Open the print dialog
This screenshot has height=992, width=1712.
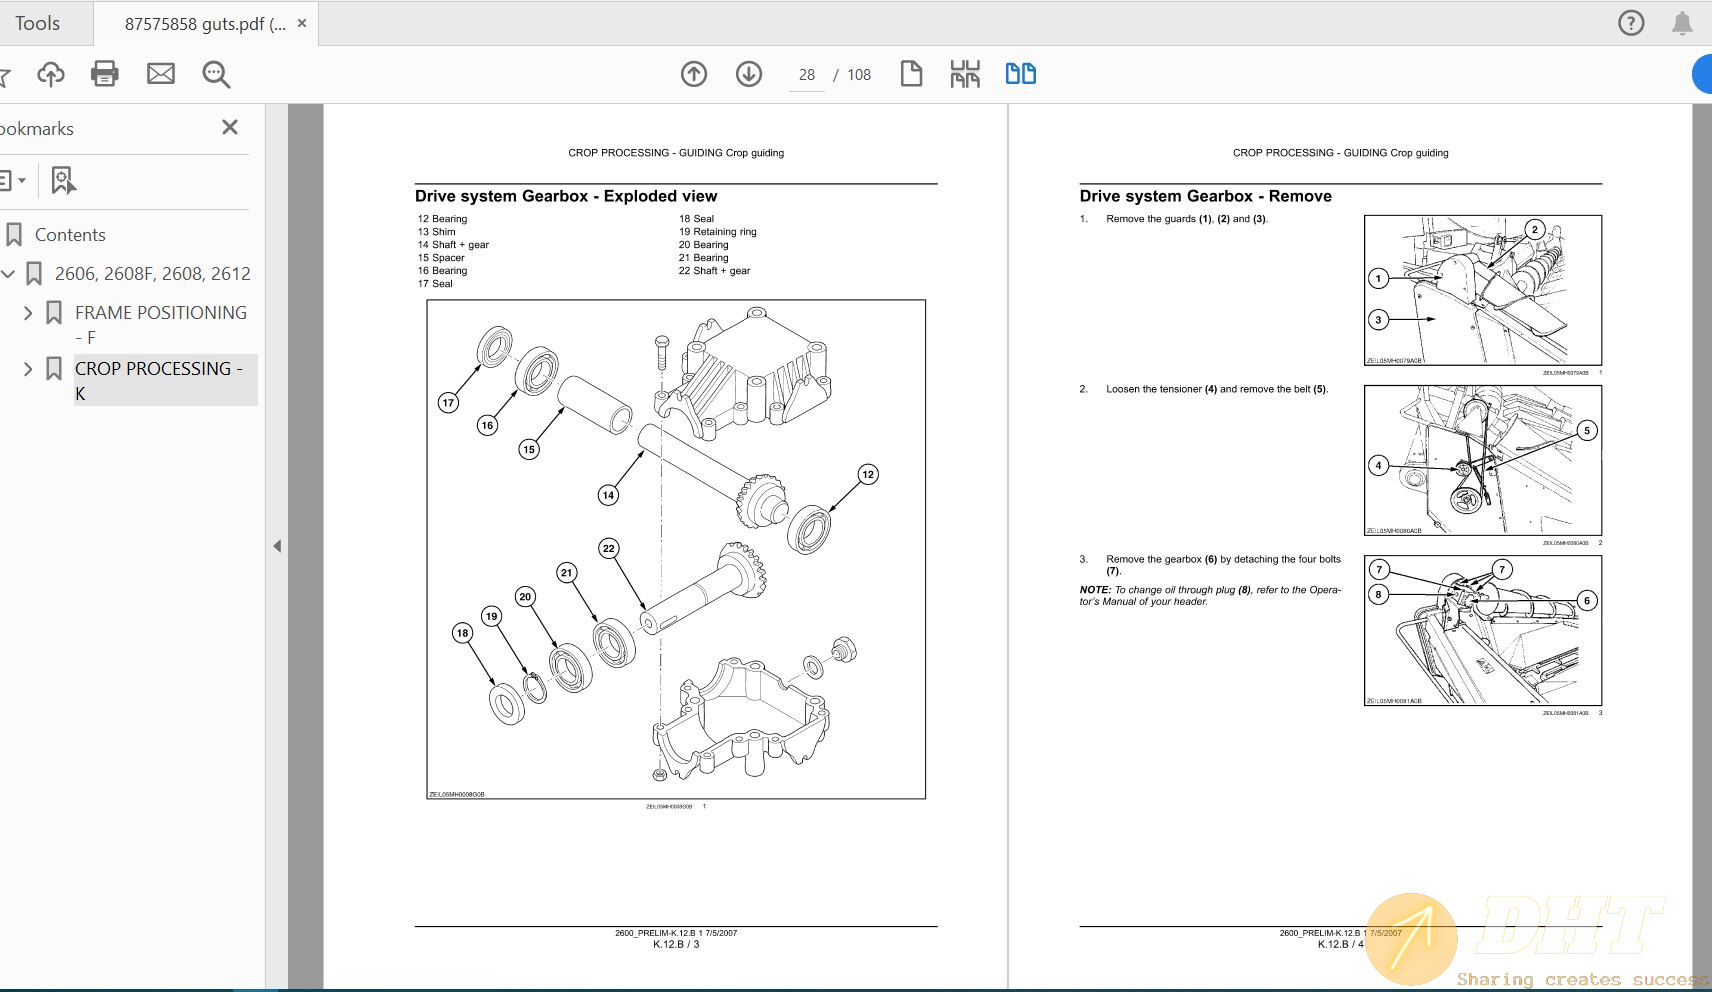(105, 73)
